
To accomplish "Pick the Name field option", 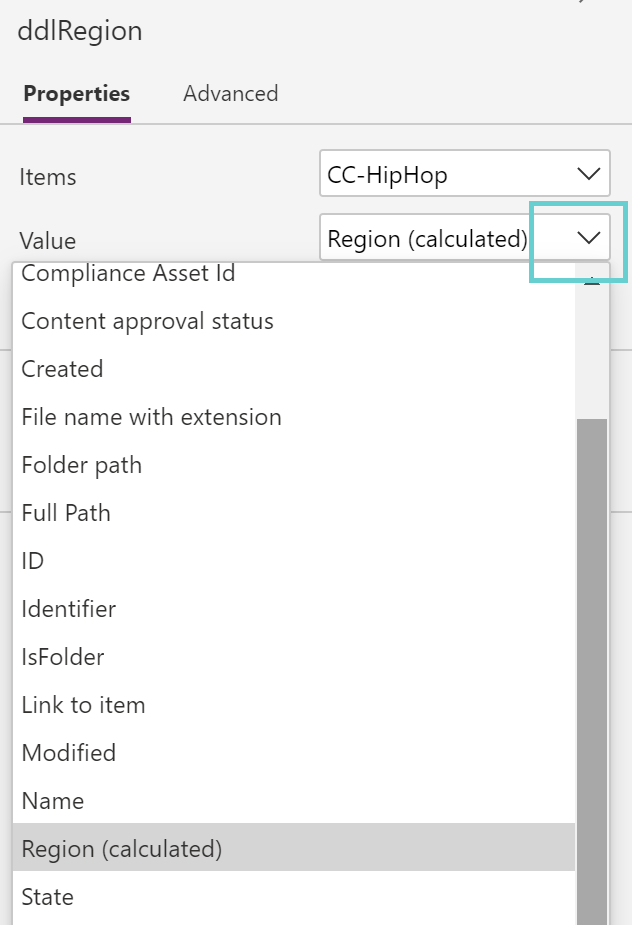I will click(52, 801).
